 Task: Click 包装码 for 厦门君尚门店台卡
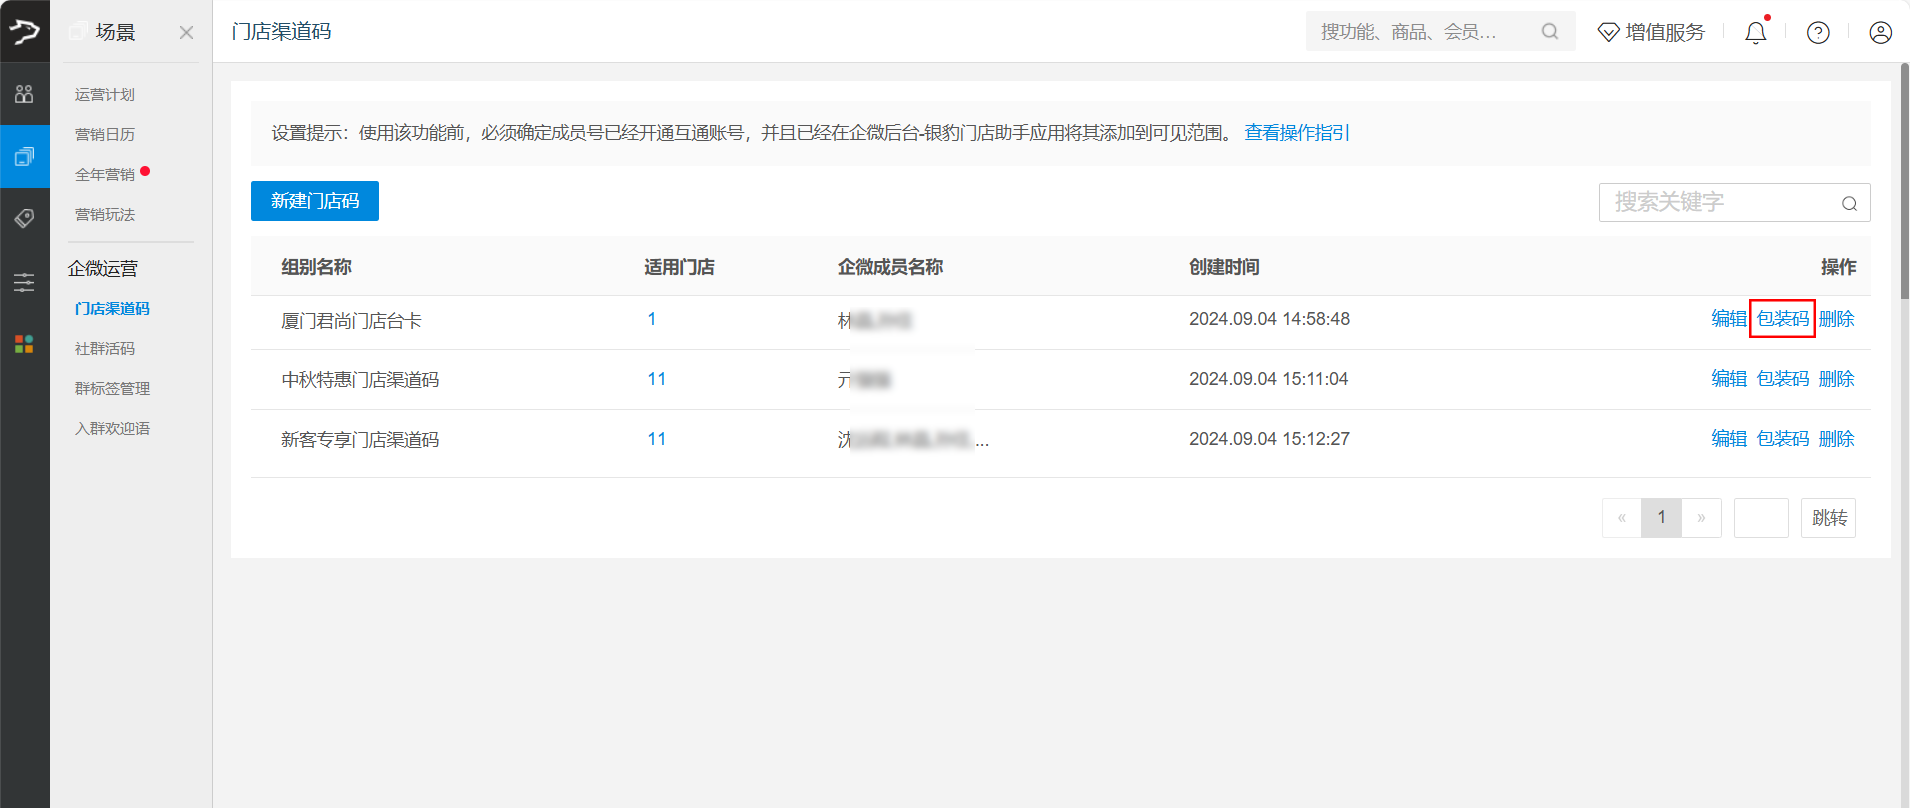pos(1782,319)
